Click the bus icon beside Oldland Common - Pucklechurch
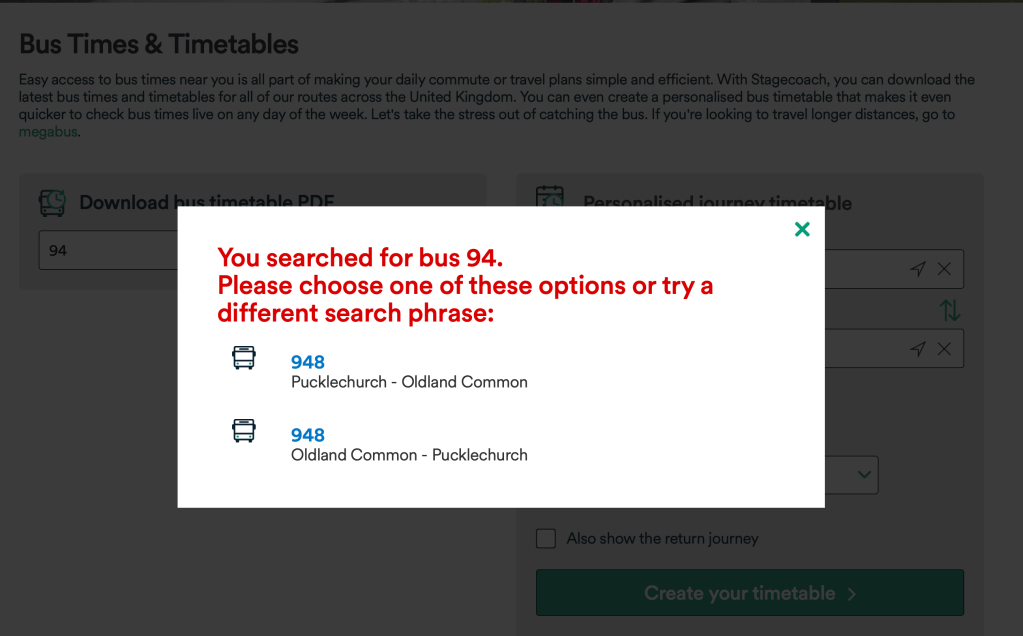1023x636 pixels. [244, 431]
